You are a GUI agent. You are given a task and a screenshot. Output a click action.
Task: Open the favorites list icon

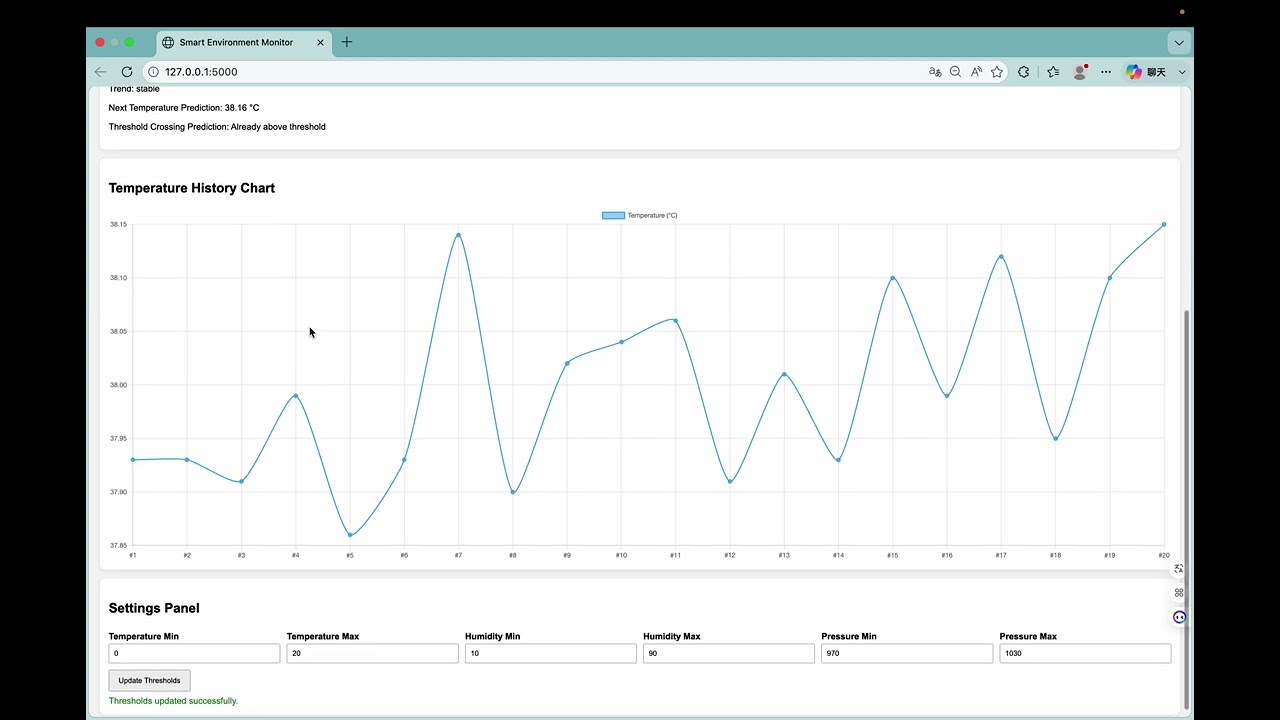(x=1053, y=72)
